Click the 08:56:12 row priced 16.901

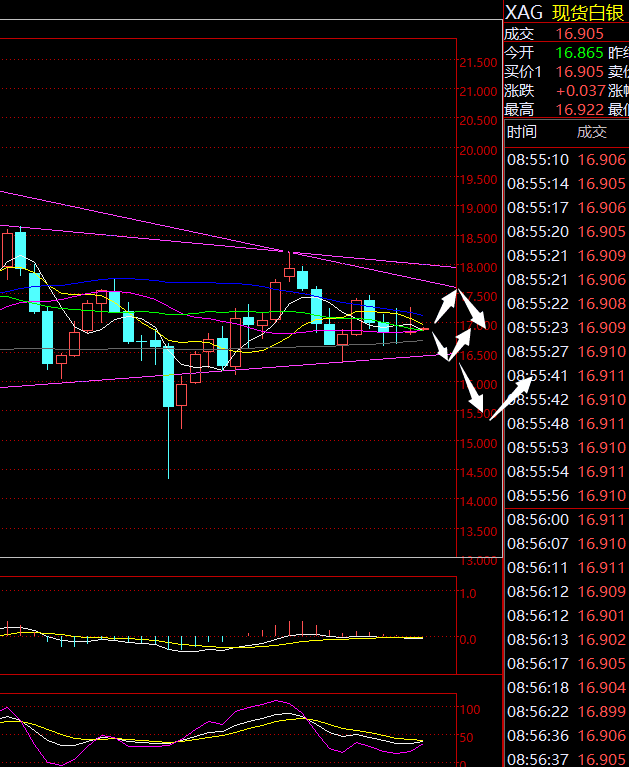coord(566,615)
